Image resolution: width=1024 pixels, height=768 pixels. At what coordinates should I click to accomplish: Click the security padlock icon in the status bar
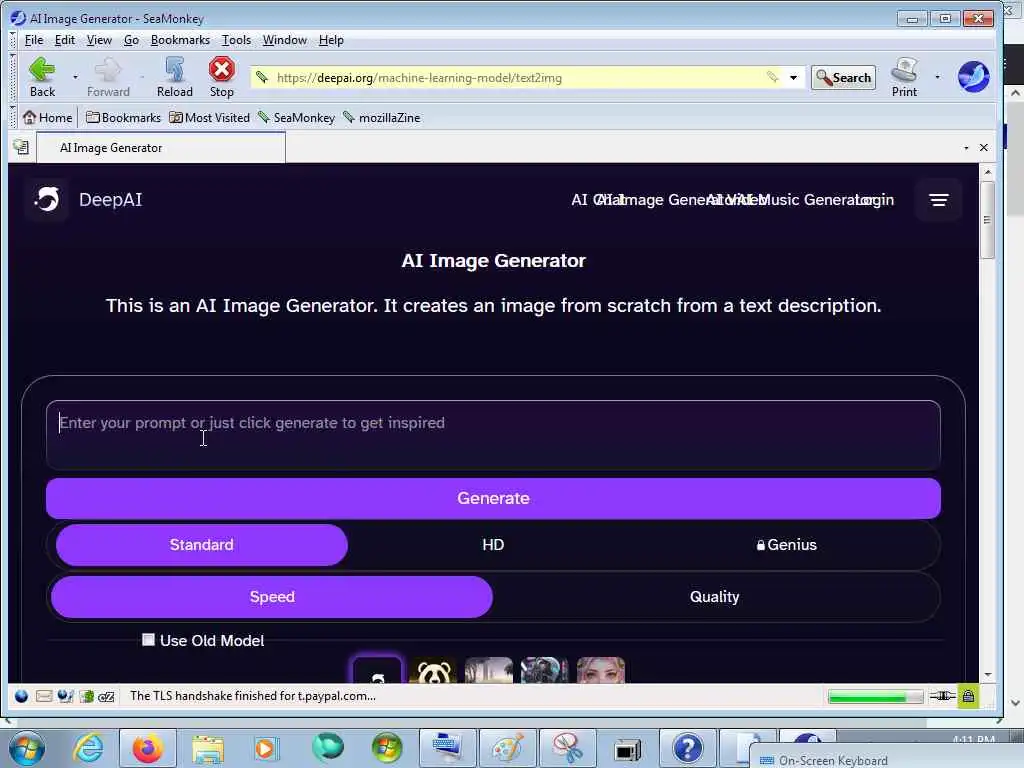click(x=968, y=696)
